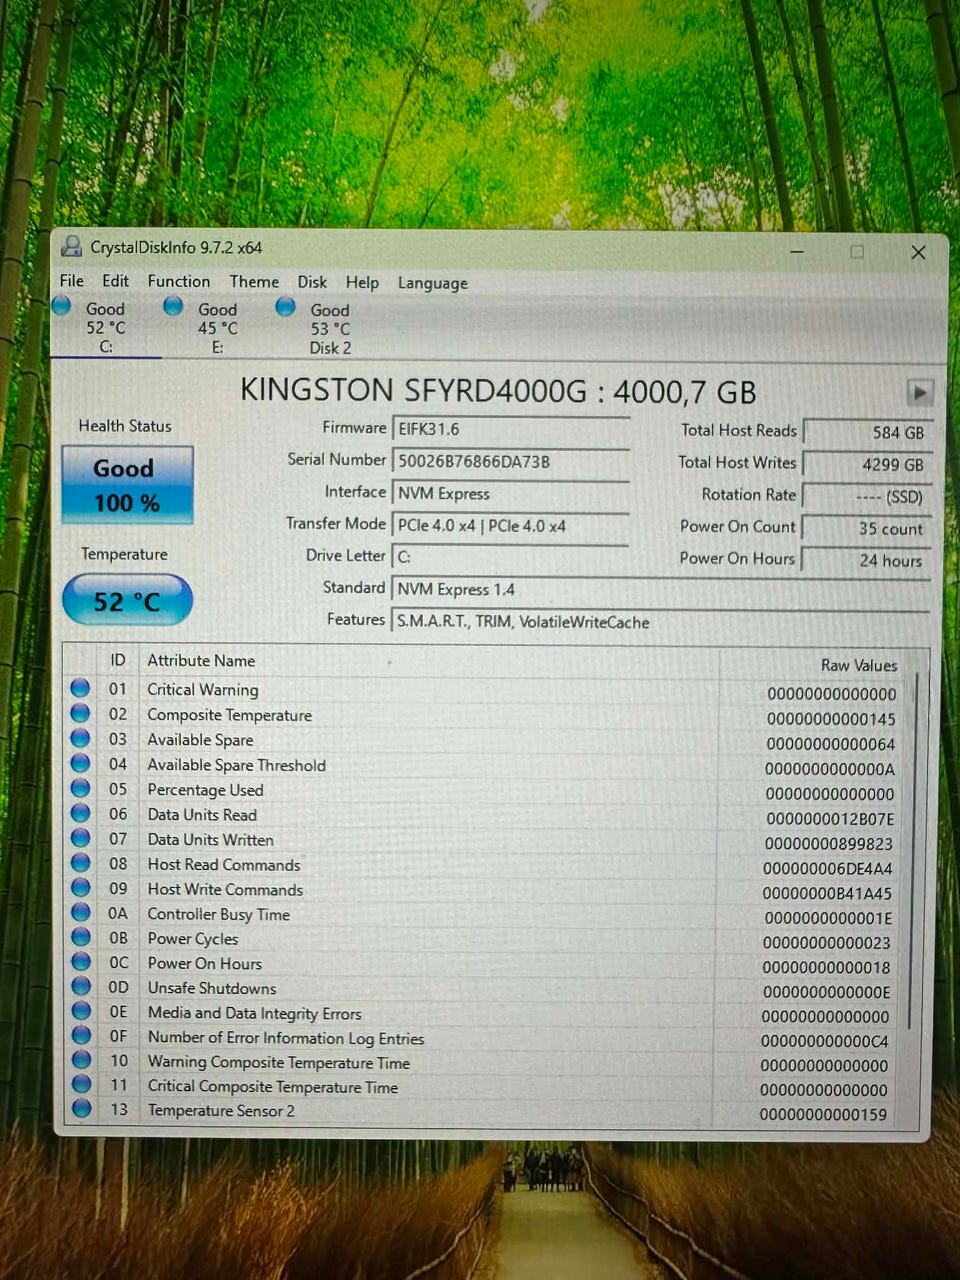The image size is (960, 1280).
Task: Click the ID column header
Action: point(118,660)
